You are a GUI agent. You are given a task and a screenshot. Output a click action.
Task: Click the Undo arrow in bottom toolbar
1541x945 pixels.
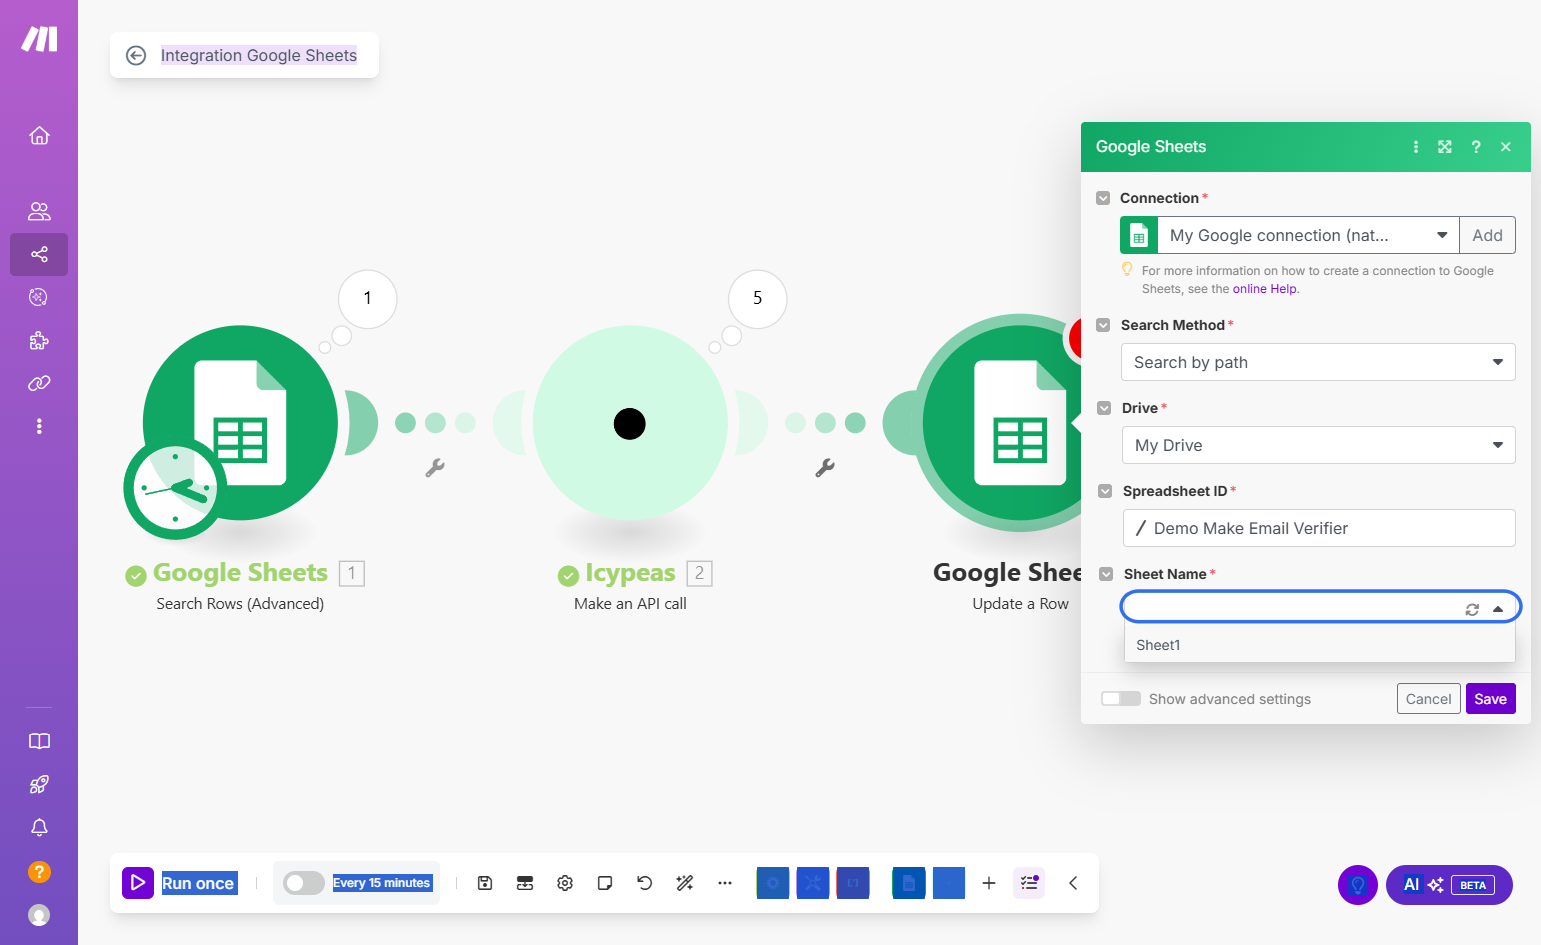645,883
